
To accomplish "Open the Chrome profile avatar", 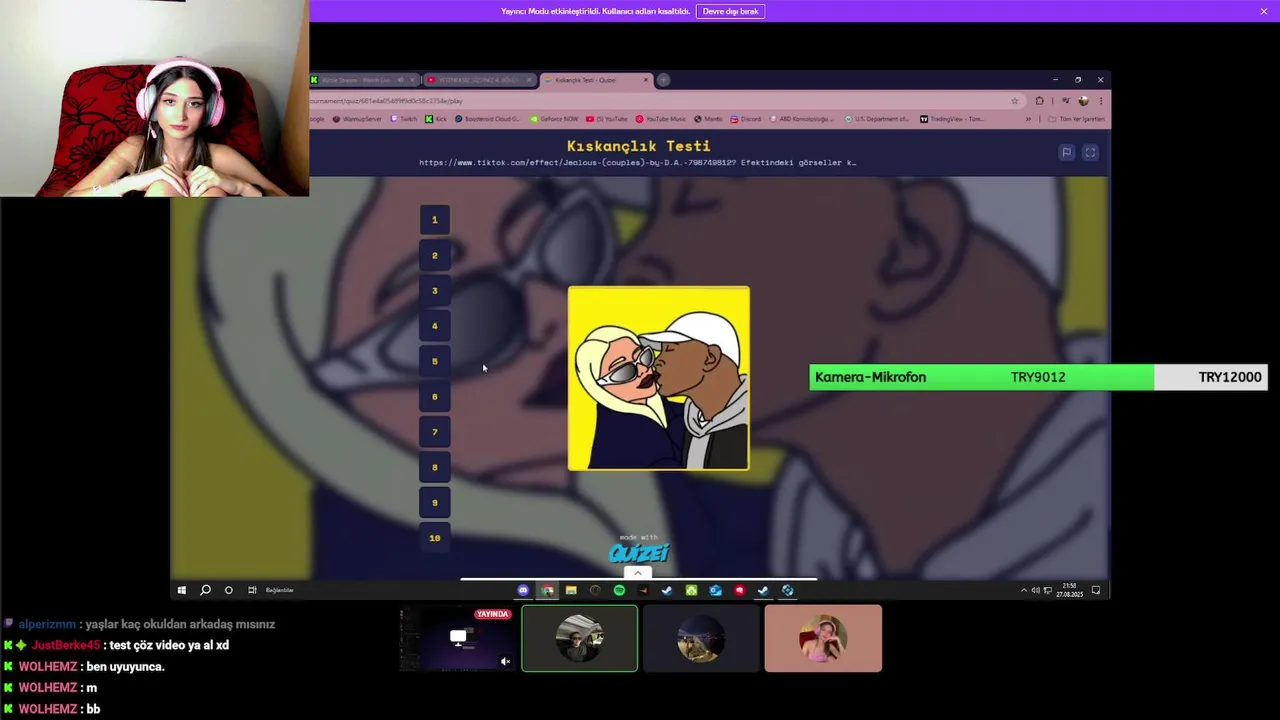I will pos(1083,101).
